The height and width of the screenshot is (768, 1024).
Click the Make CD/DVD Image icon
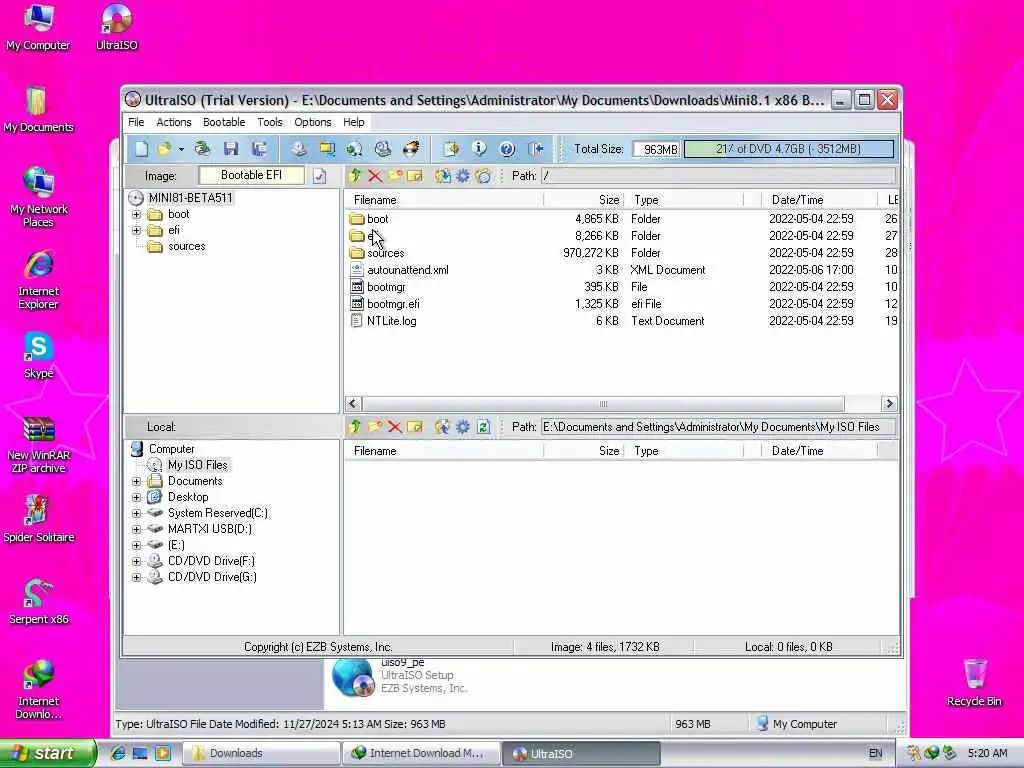[x=298, y=149]
